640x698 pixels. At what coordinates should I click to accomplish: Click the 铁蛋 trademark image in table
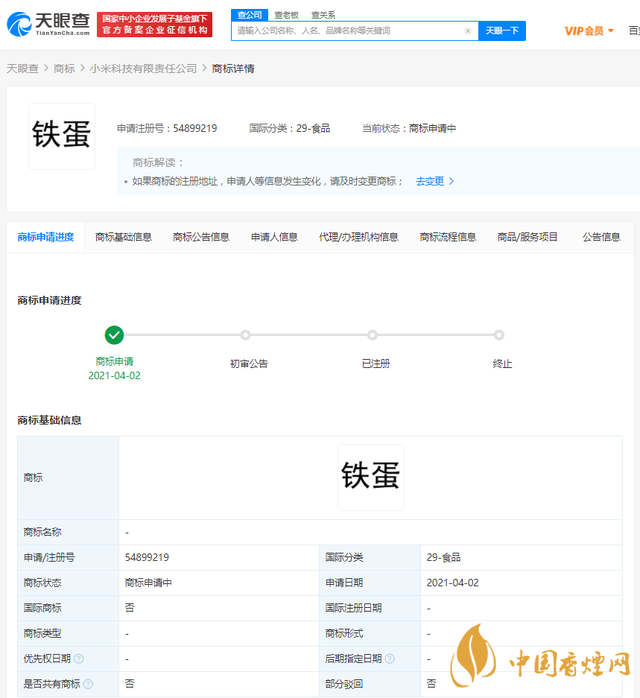370,477
